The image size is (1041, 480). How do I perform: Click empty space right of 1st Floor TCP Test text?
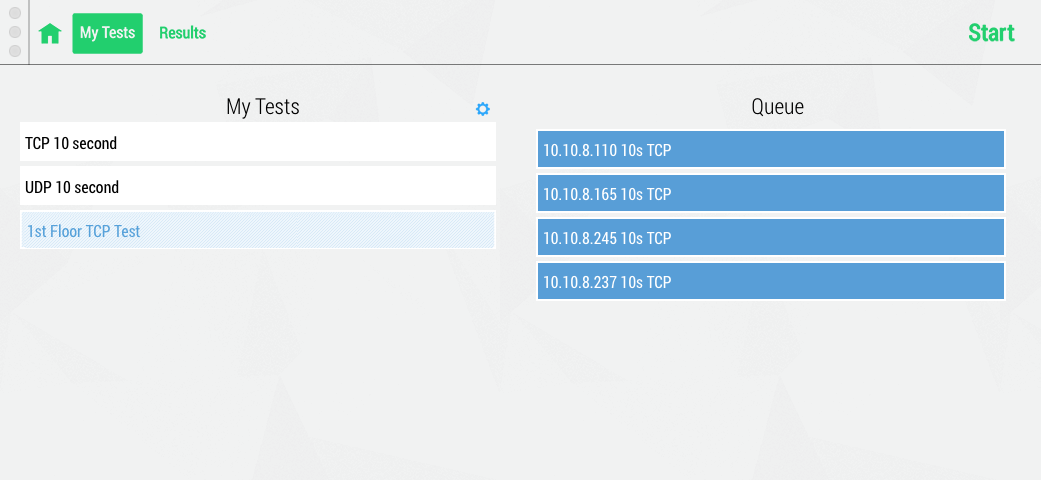[330, 231]
